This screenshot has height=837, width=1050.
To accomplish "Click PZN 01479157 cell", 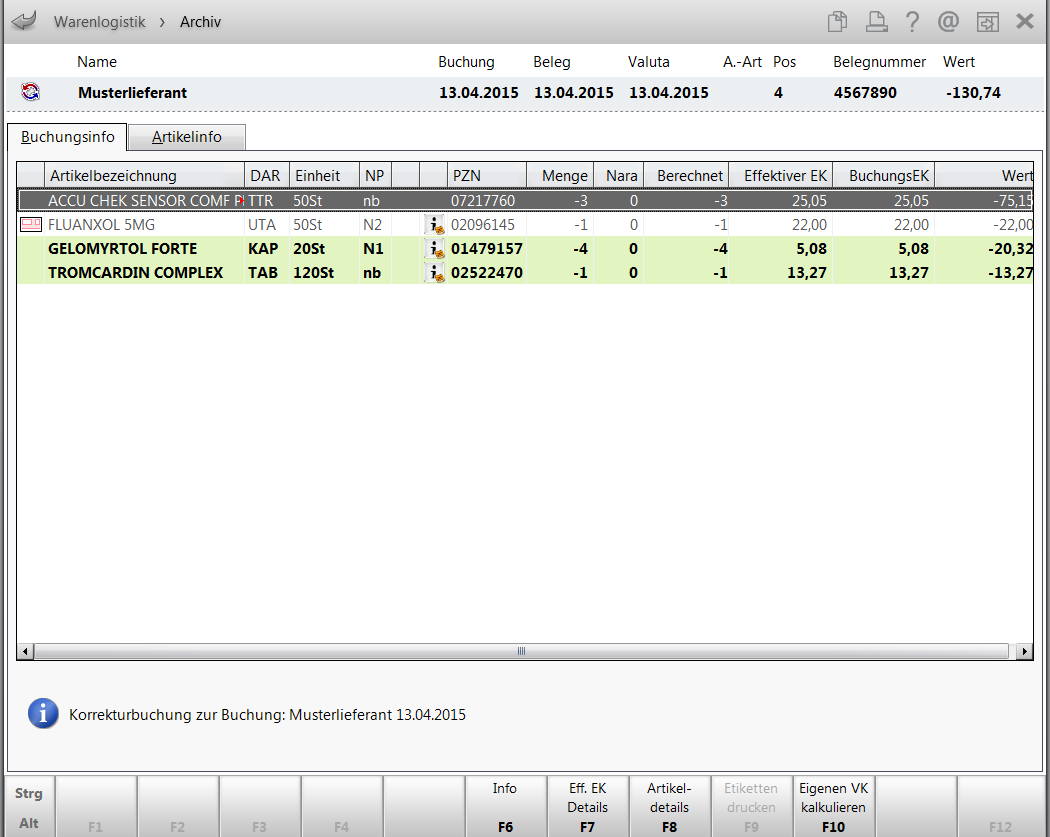I will coord(487,249).
